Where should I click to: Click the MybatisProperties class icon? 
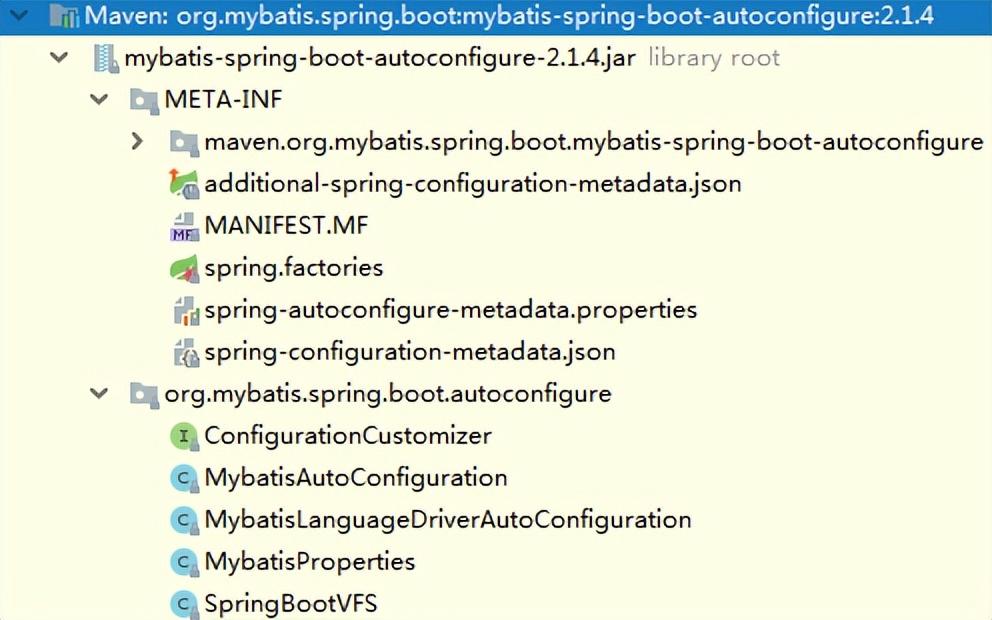[x=185, y=562]
